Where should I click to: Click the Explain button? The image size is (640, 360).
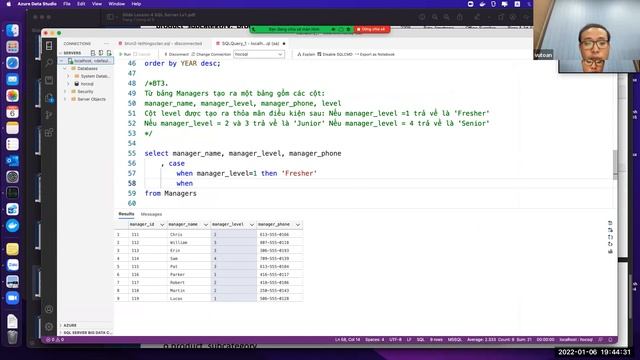306,54
